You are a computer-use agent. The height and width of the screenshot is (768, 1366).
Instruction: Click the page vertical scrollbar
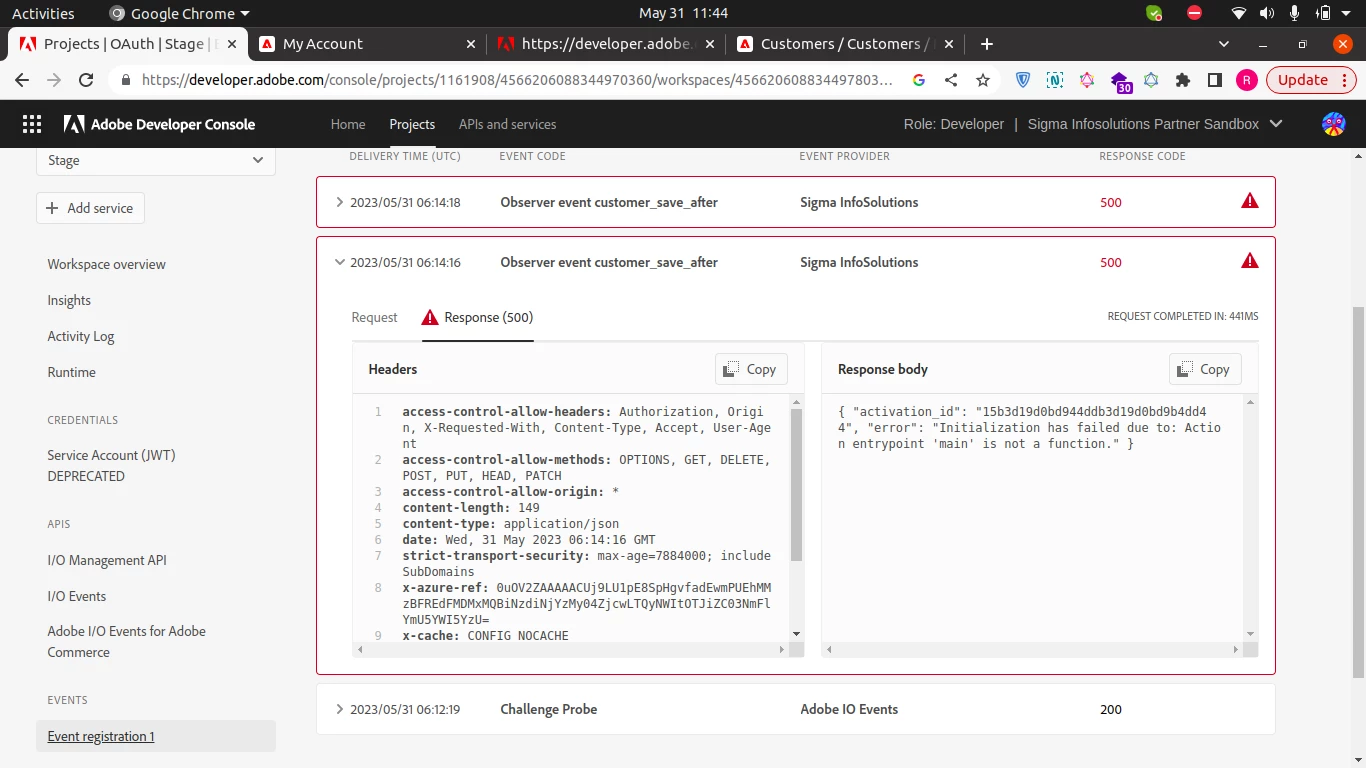pyautogui.click(x=1357, y=493)
